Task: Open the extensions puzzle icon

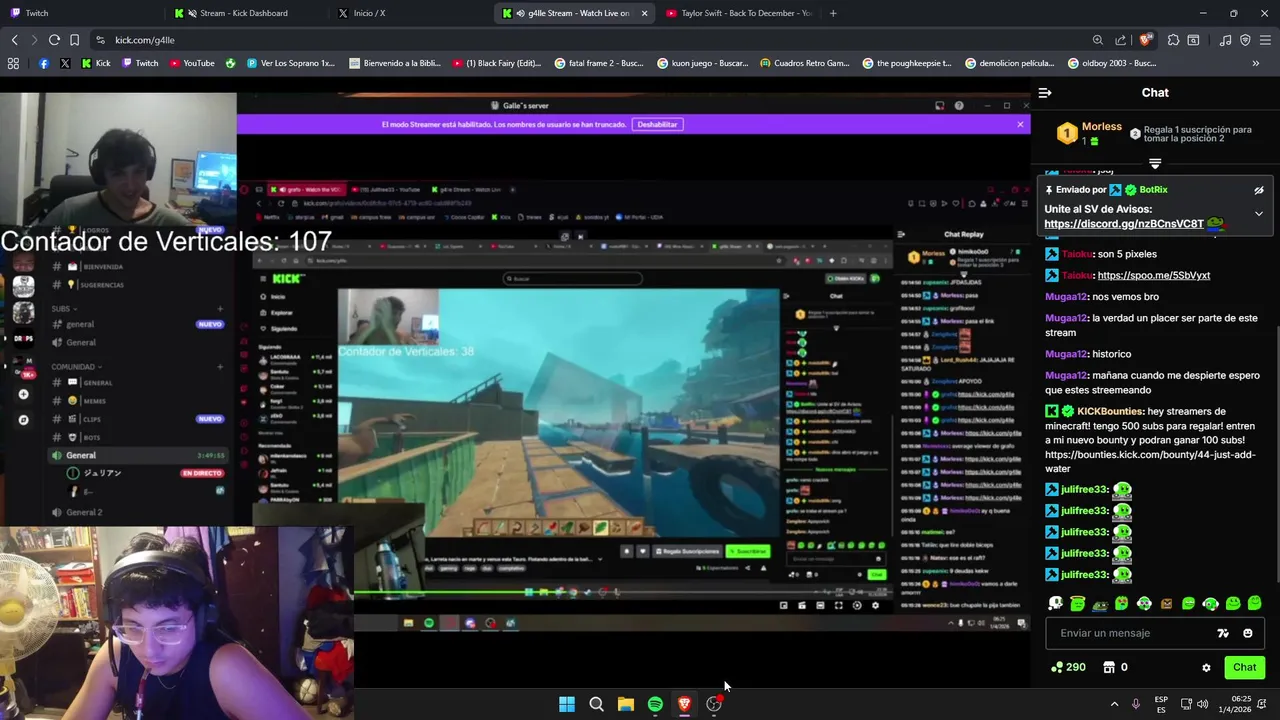Action: tap(1174, 40)
